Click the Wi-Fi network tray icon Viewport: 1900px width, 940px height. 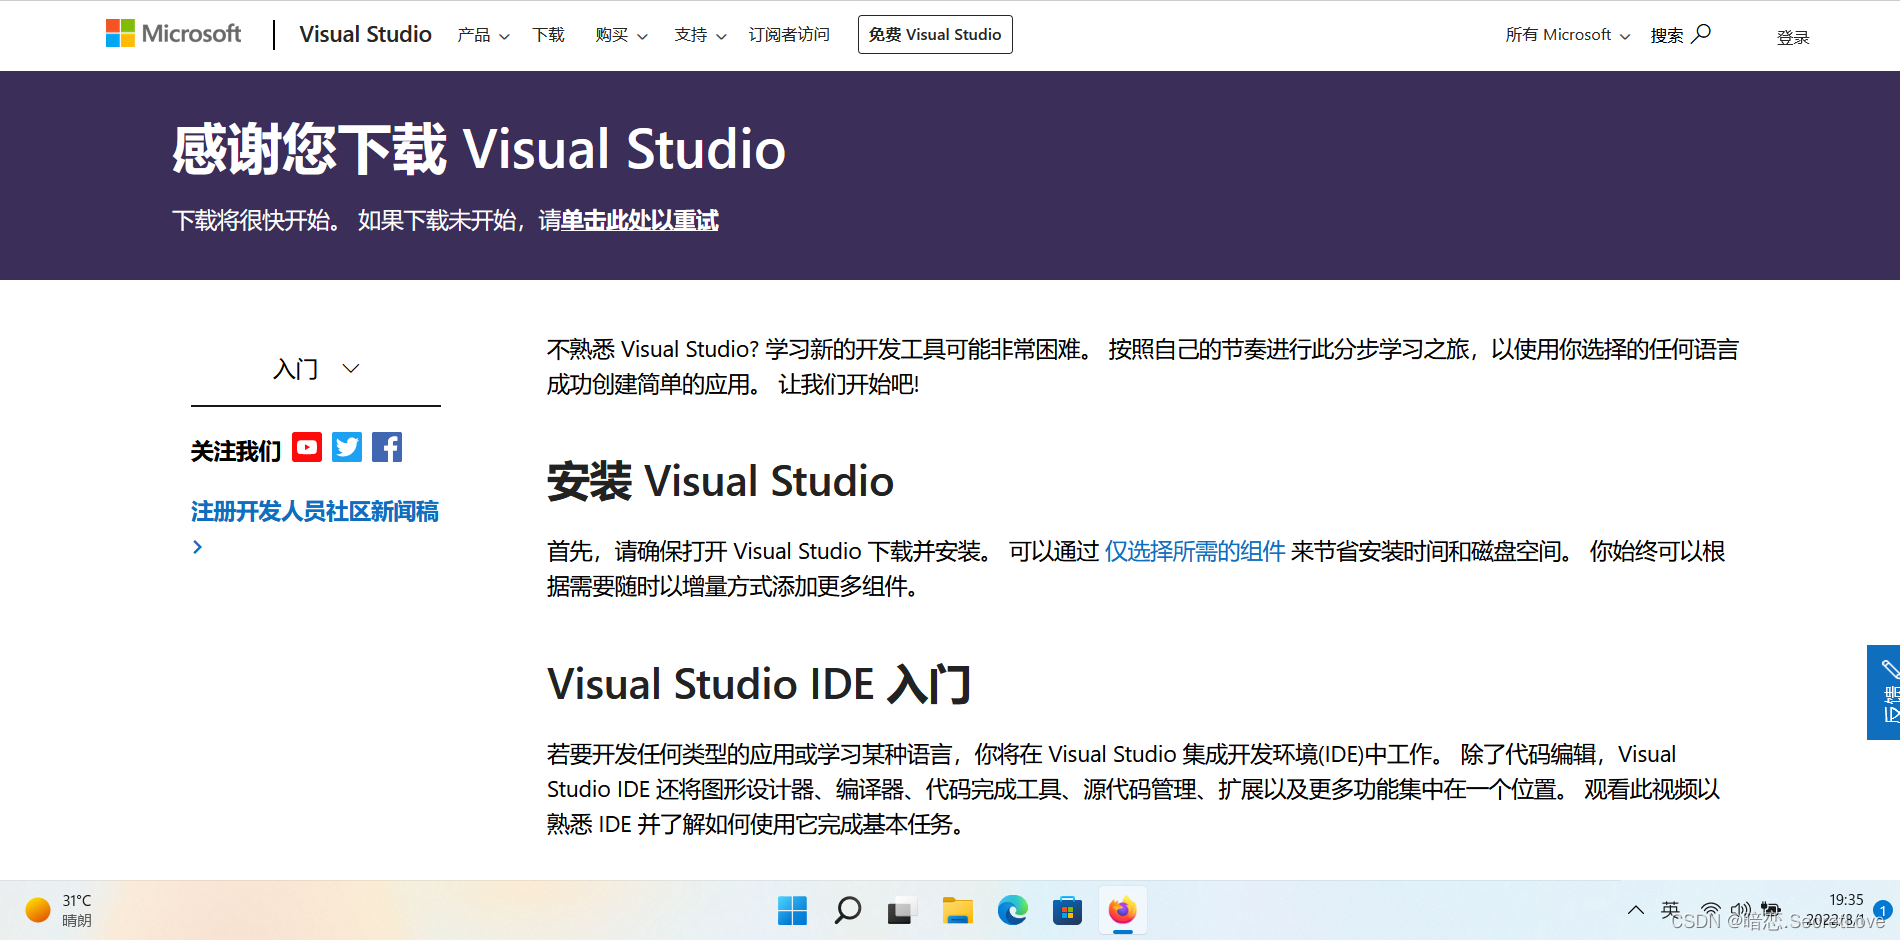click(x=1711, y=911)
